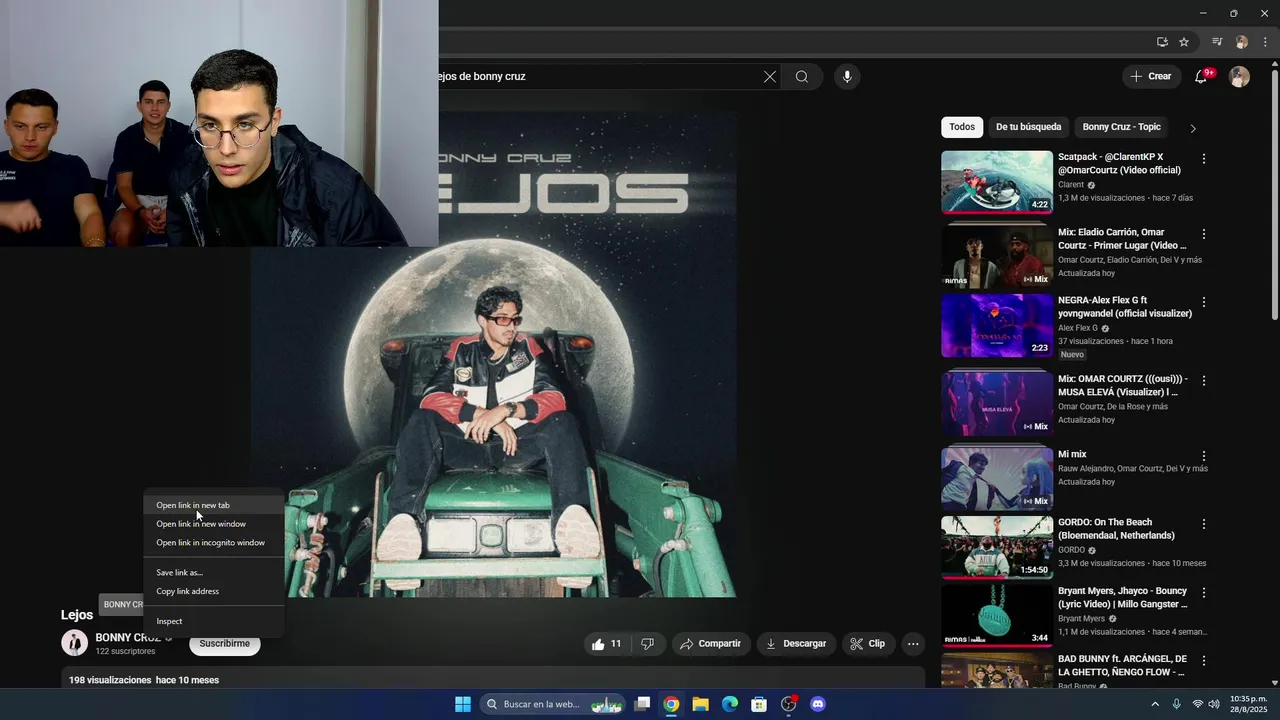Open options for Mix OMAR COURTZ

1204,381
